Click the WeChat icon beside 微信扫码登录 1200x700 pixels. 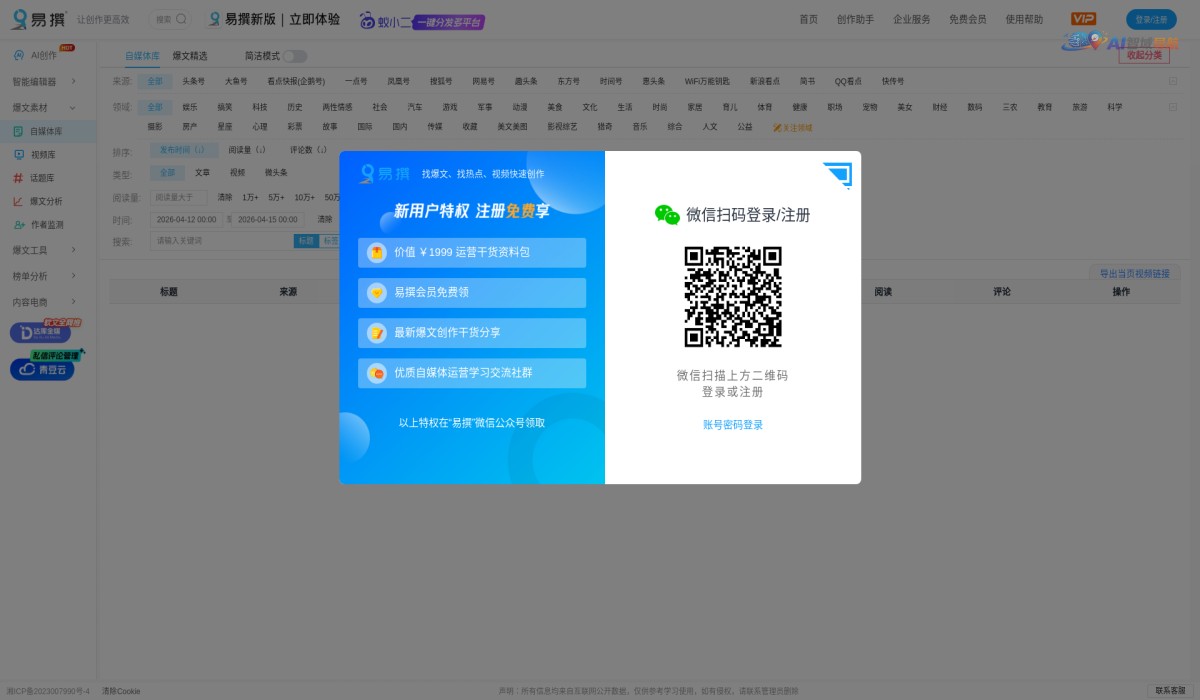pyautogui.click(x=666, y=214)
